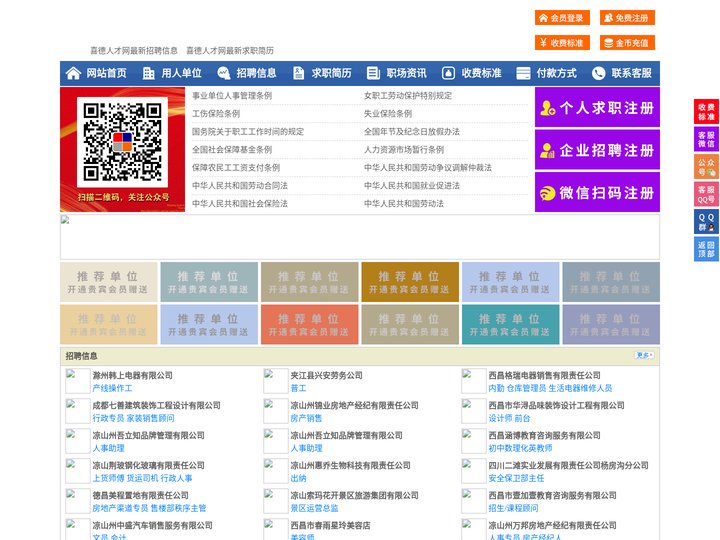Image resolution: width=720 pixels, height=540 pixels.
Task: Click the logo for 德昌美程置地有限责任公司
Action: pyautogui.click(x=77, y=501)
